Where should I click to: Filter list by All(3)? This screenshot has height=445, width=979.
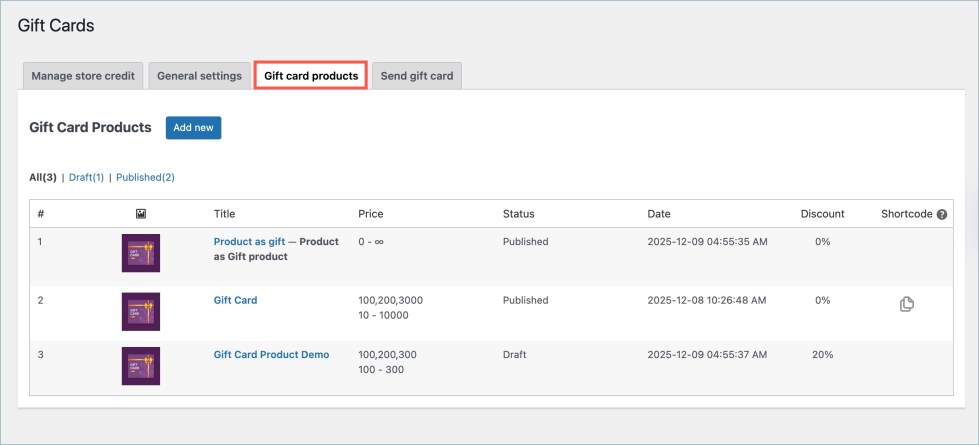[43, 177]
